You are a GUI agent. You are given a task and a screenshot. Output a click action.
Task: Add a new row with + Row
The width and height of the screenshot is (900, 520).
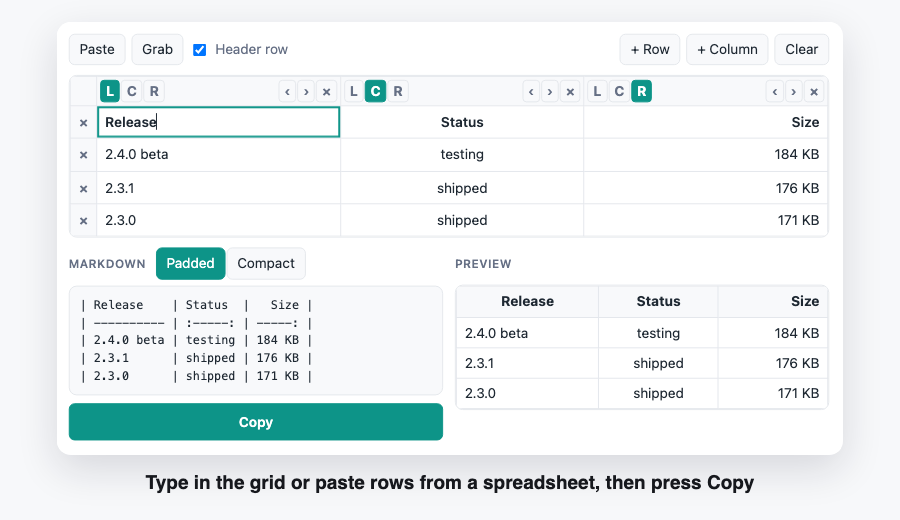pos(650,49)
